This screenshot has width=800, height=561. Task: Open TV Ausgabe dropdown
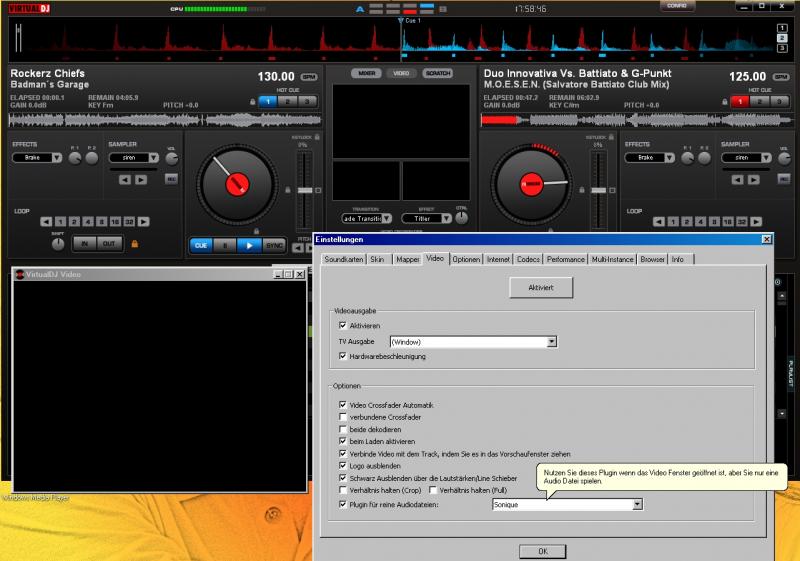click(552, 342)
